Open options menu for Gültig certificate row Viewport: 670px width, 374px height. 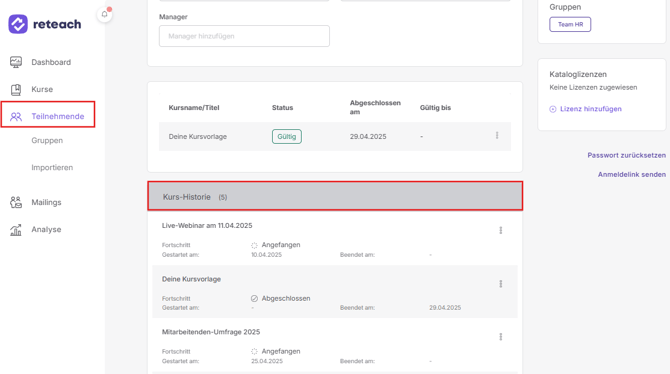497,135
